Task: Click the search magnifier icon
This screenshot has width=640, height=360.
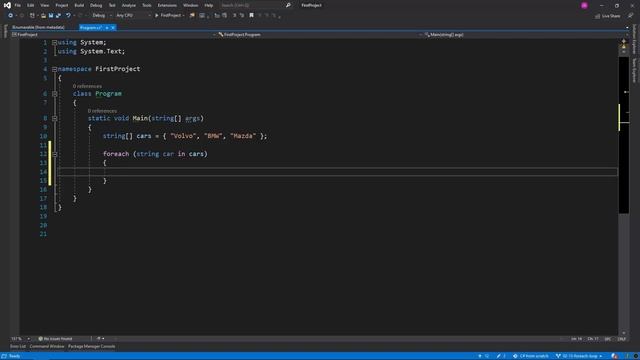Action: [288, 5]
